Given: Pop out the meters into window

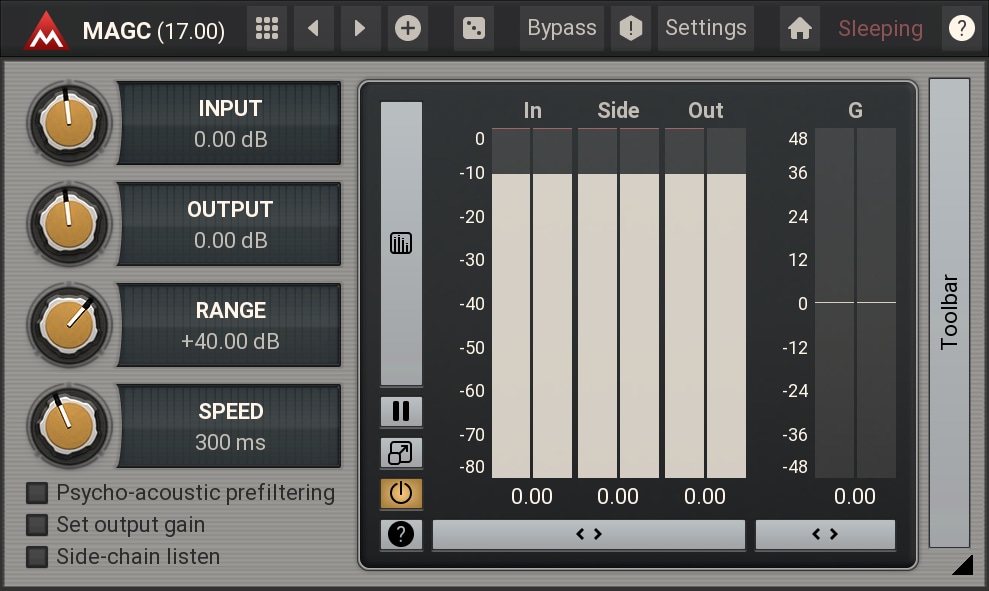Looking at the screenshot, I should coord(401,453).
